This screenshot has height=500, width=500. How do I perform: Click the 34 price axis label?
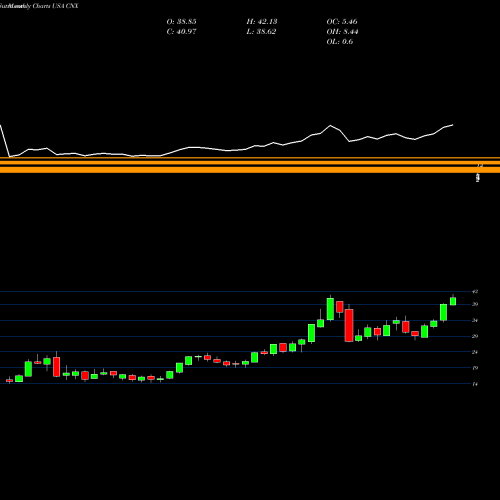point(475,320)
